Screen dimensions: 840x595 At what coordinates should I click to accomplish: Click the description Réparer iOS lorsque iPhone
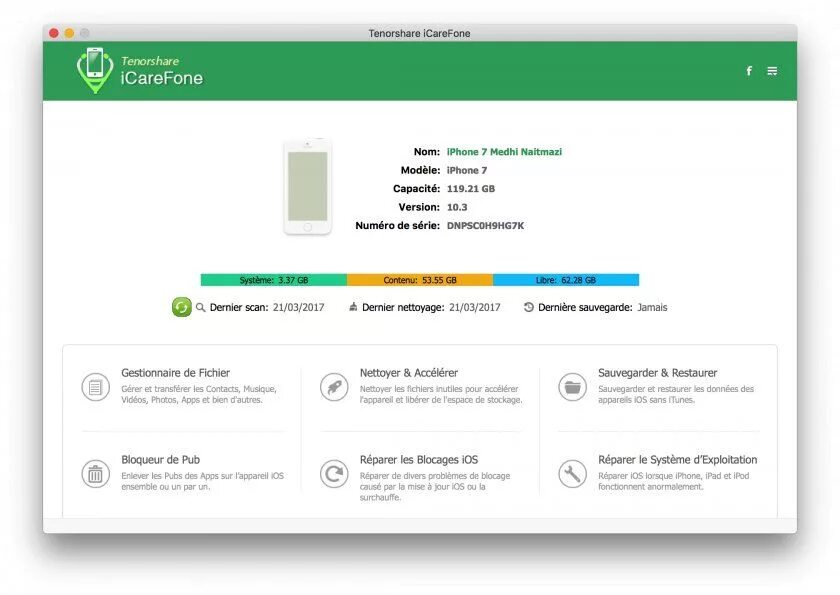click(674, 481)
